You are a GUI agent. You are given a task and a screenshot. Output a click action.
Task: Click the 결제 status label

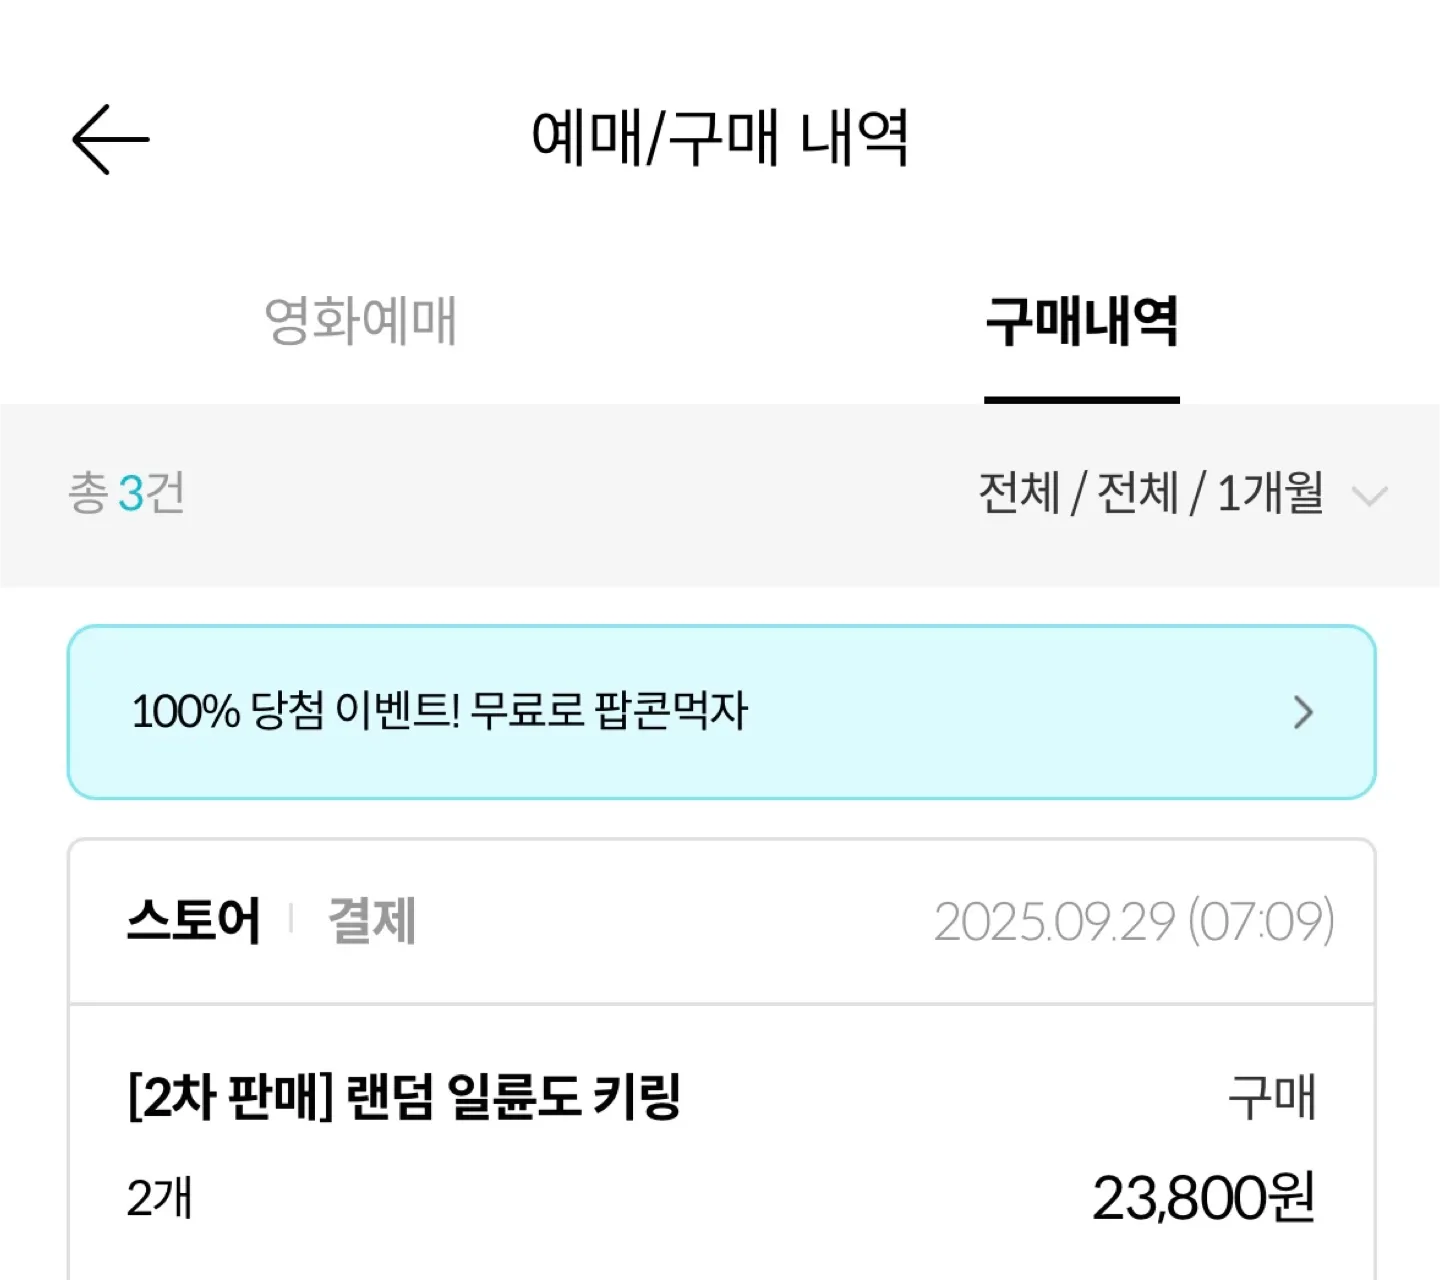coord(372,920)
